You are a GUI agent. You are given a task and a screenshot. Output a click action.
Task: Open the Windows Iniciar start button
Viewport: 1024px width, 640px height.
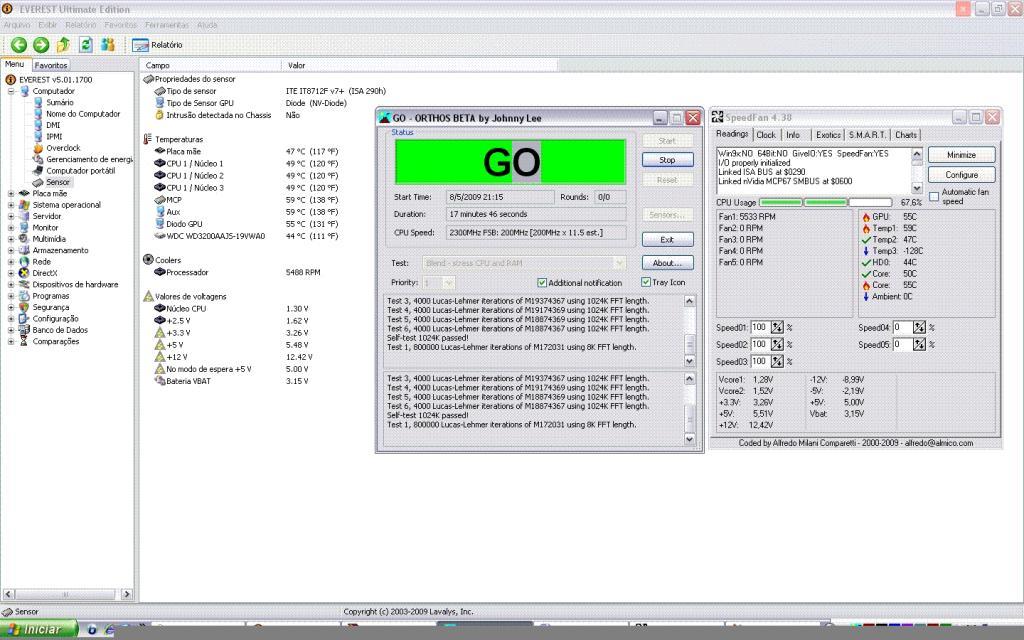click(39, 630)
